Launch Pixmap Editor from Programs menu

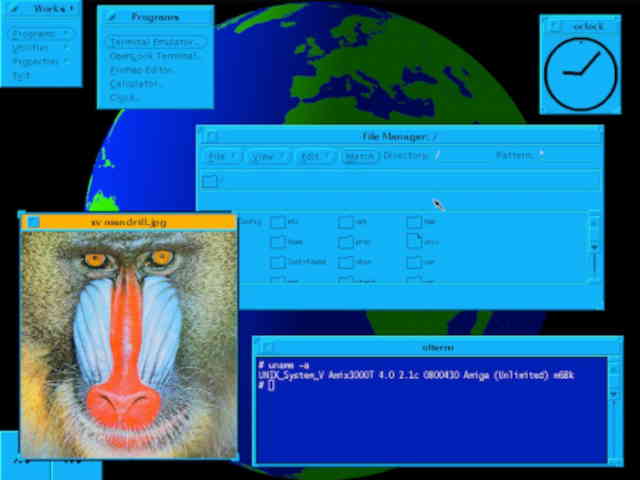pos(141,70)
